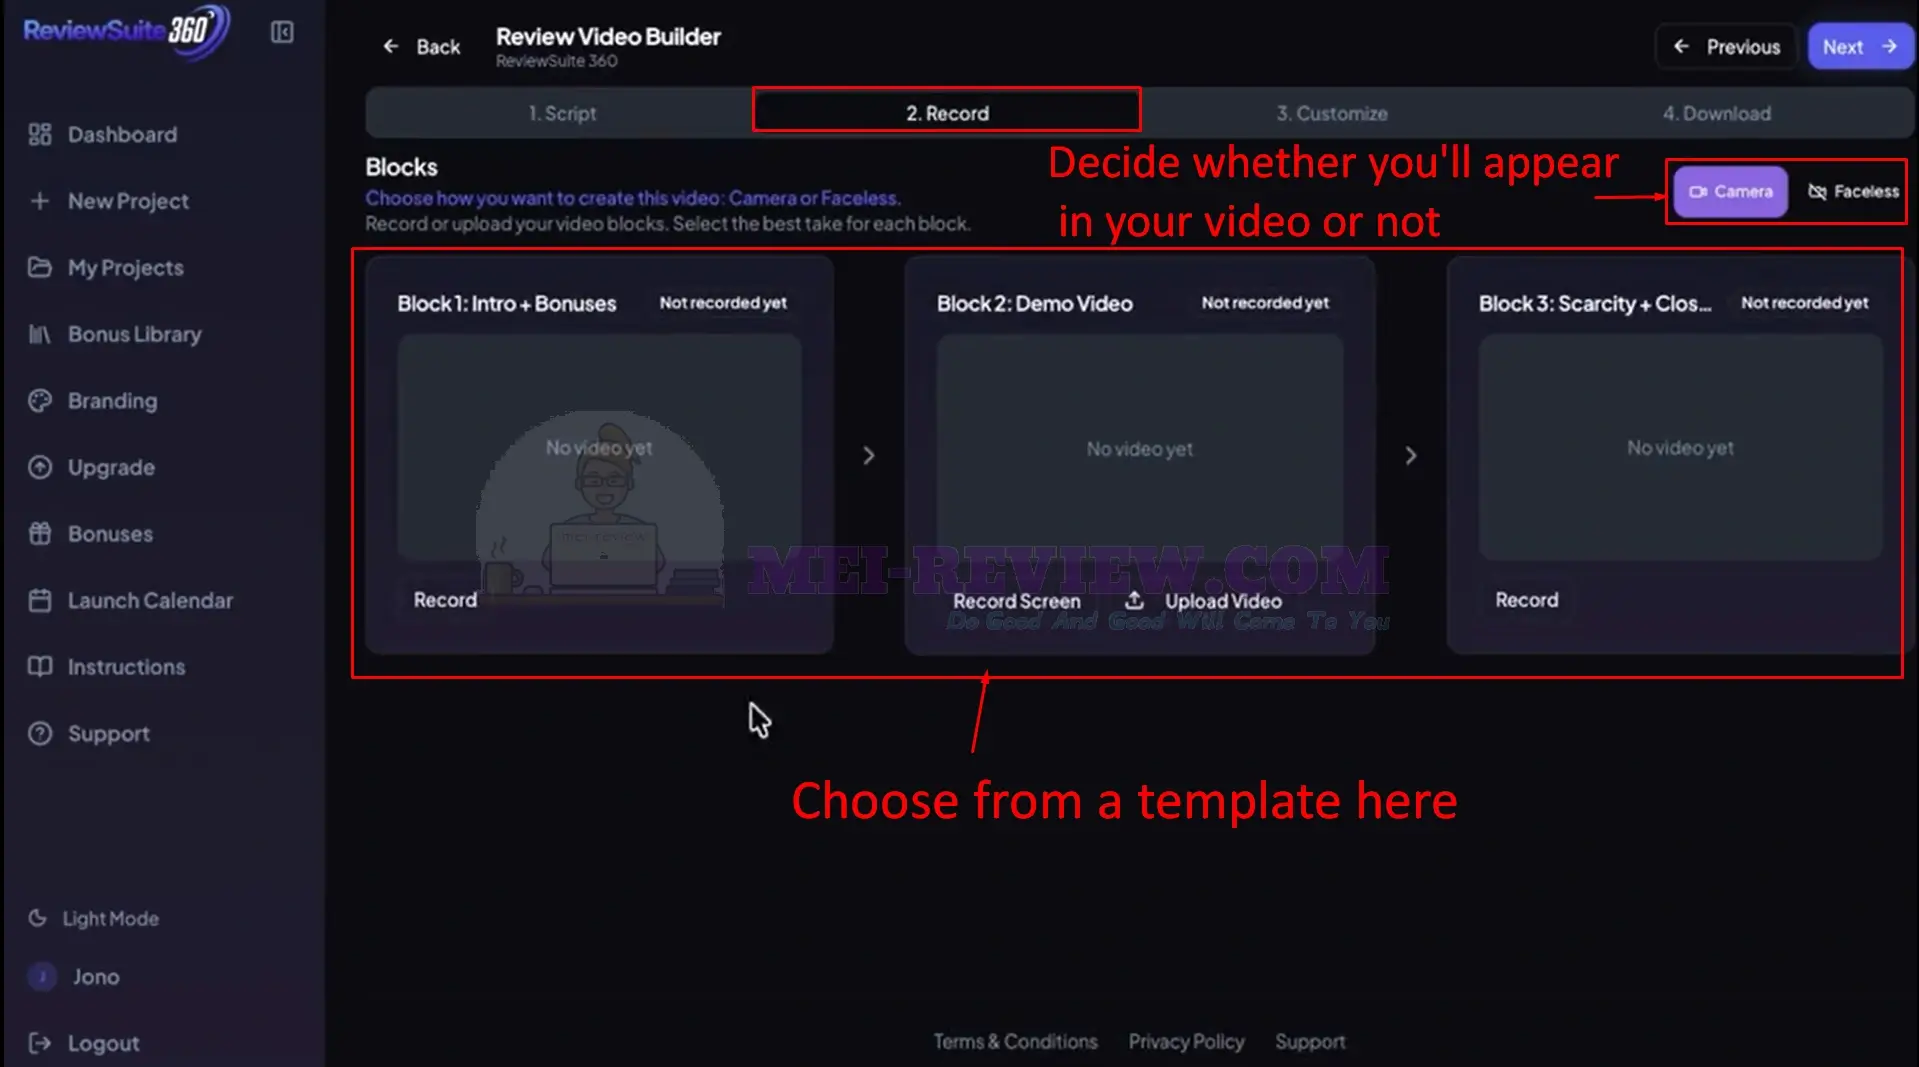
Task: Click the Block 3 'Not recorded yet' status
Action: pyautogui.click(x=1804, y=303)
